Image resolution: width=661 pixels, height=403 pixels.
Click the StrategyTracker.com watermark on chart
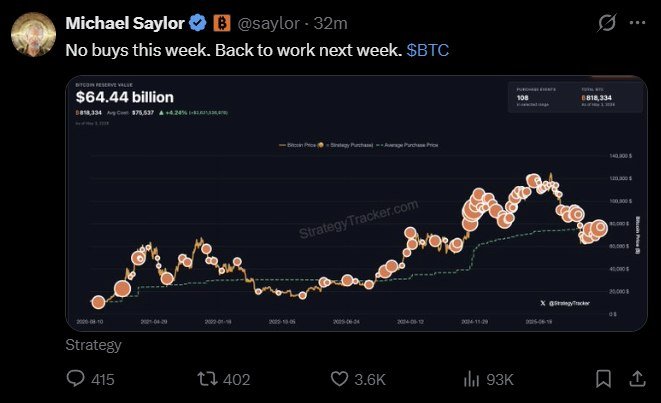click(x=359, y=219)
